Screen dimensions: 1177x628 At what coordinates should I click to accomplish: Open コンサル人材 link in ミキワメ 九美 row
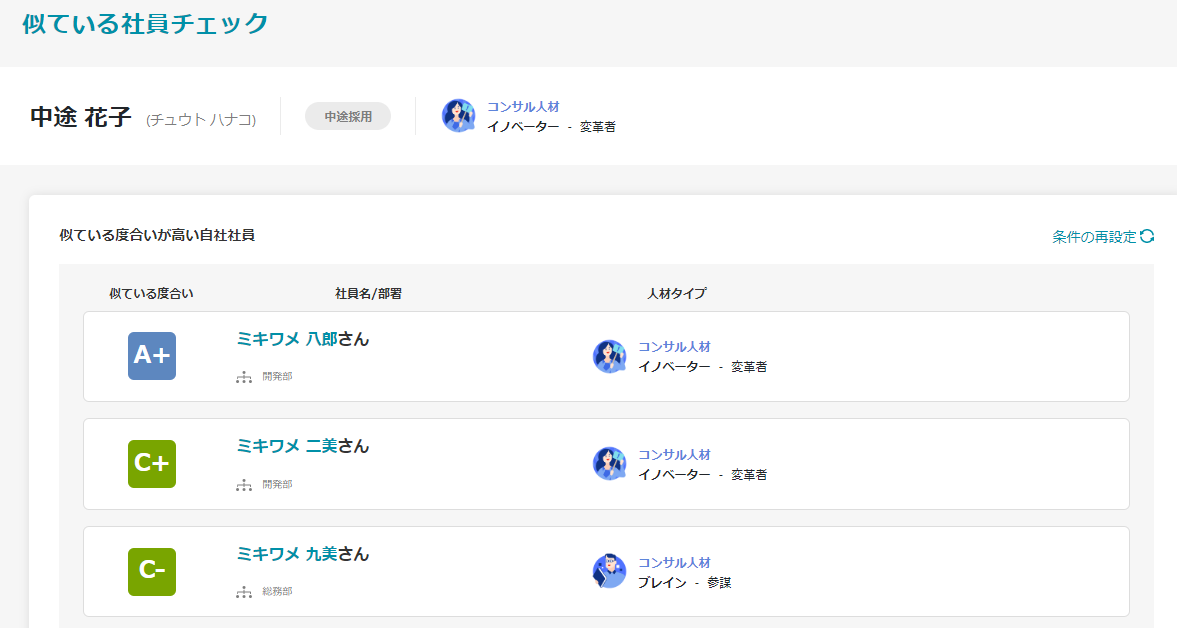pos(674,563)
